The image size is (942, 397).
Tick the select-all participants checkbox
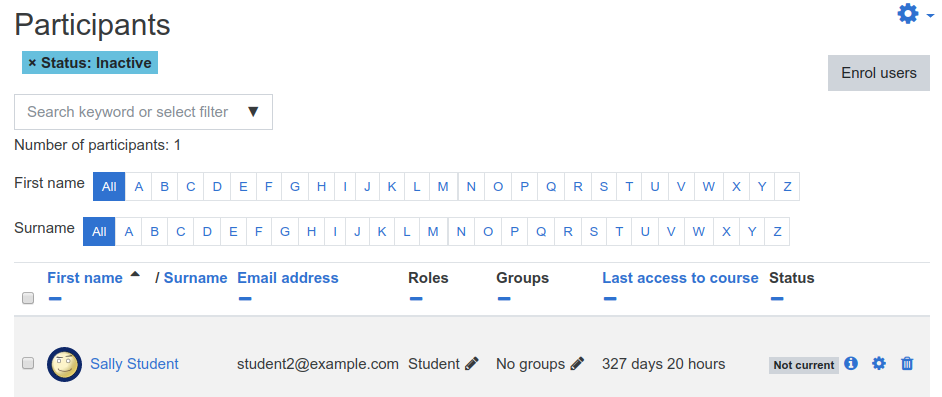(28, 298)
